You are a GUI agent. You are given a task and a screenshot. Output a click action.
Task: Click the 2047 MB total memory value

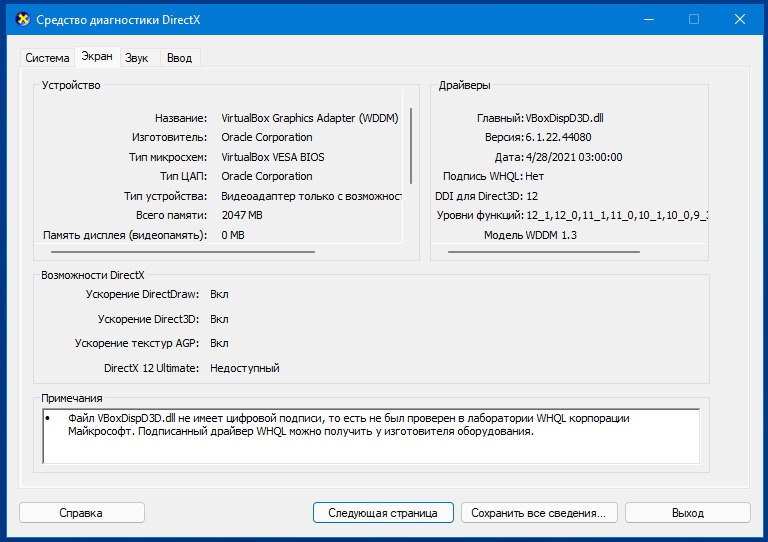point(242,215)
